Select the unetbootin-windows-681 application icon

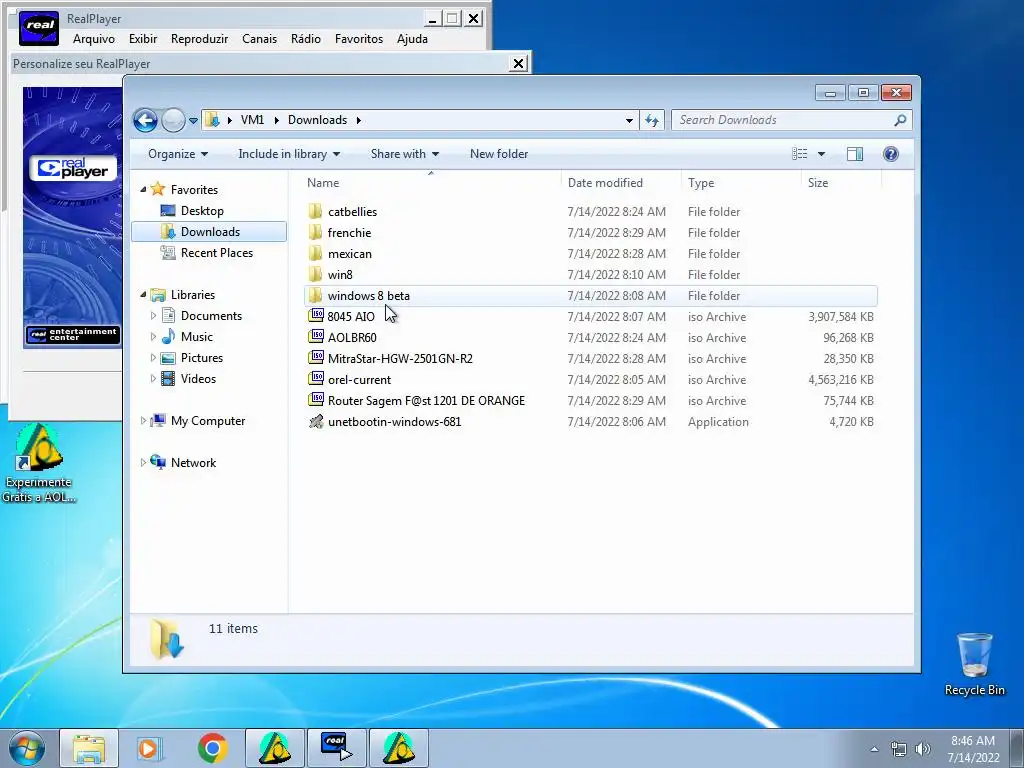tap(316, 421)
